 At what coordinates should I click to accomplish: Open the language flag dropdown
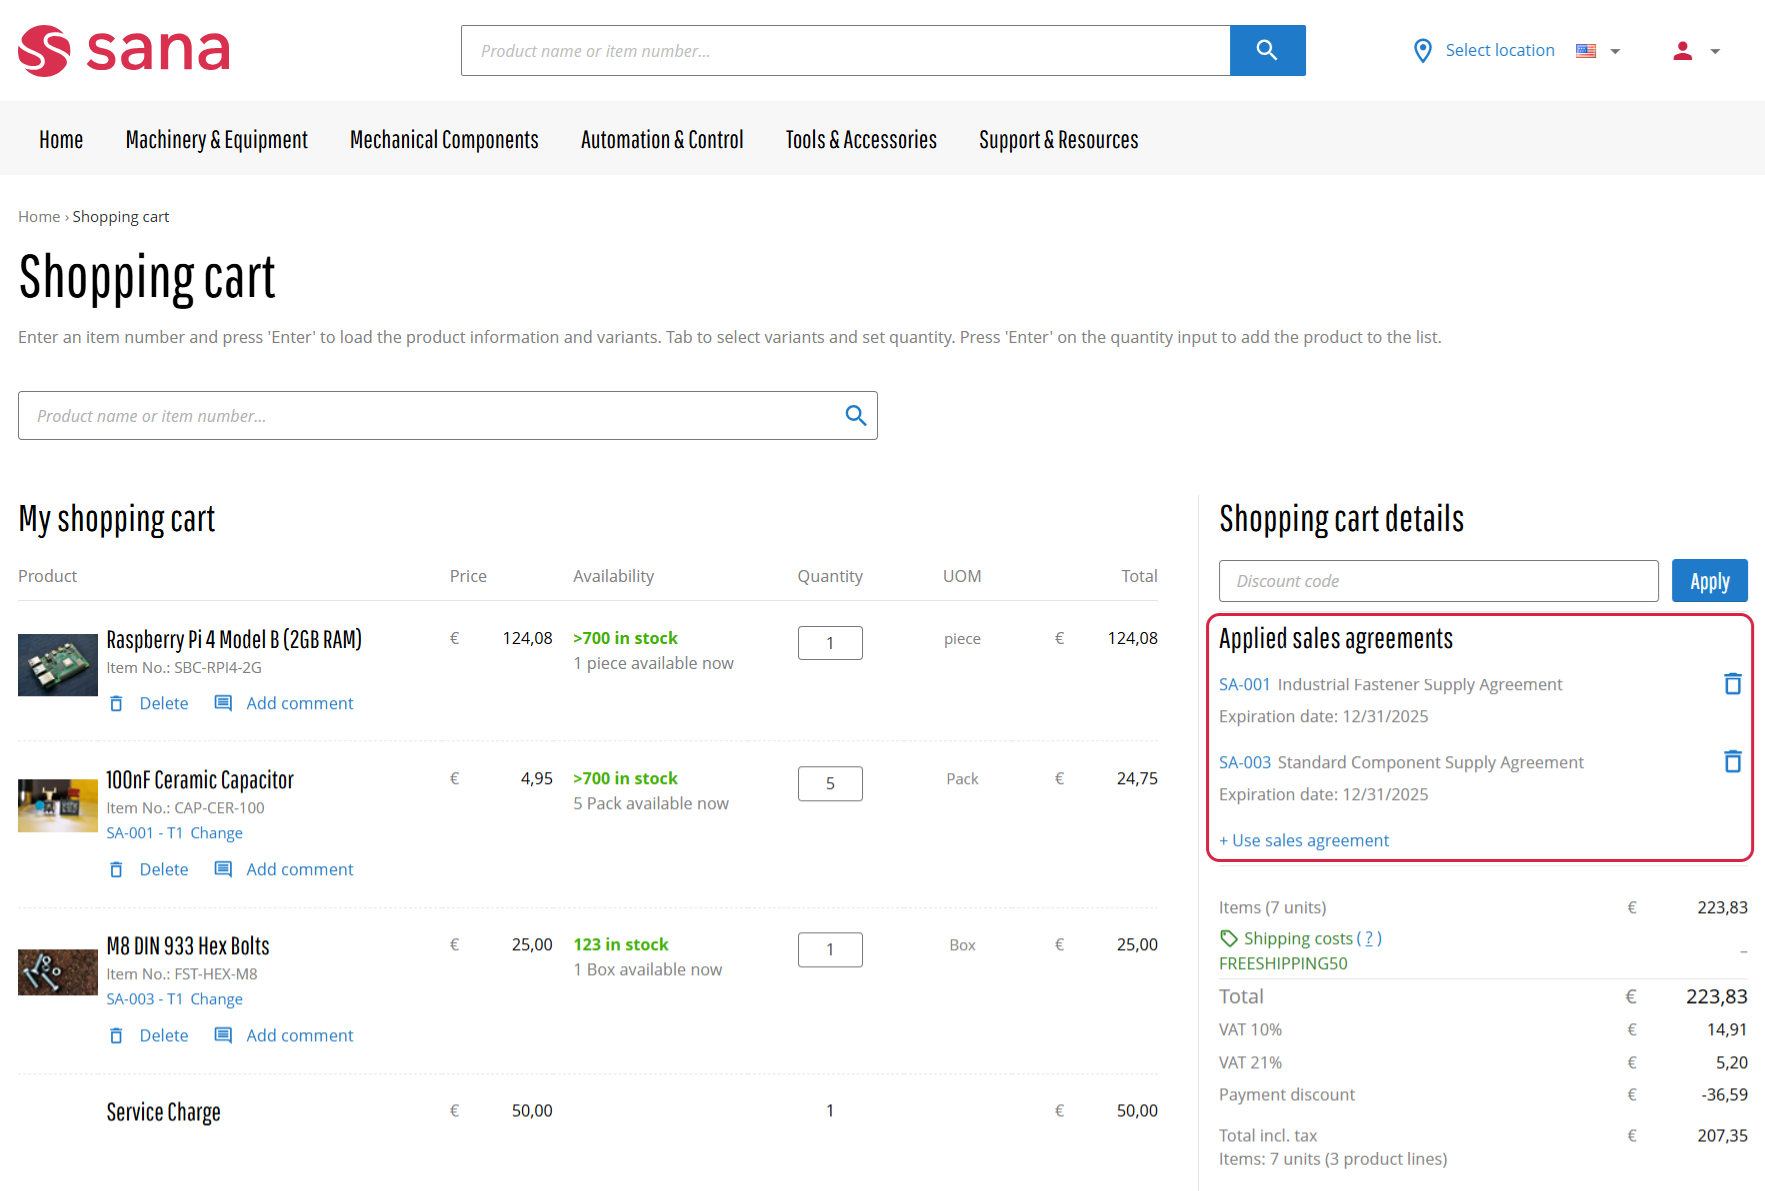click(1598, 51)
